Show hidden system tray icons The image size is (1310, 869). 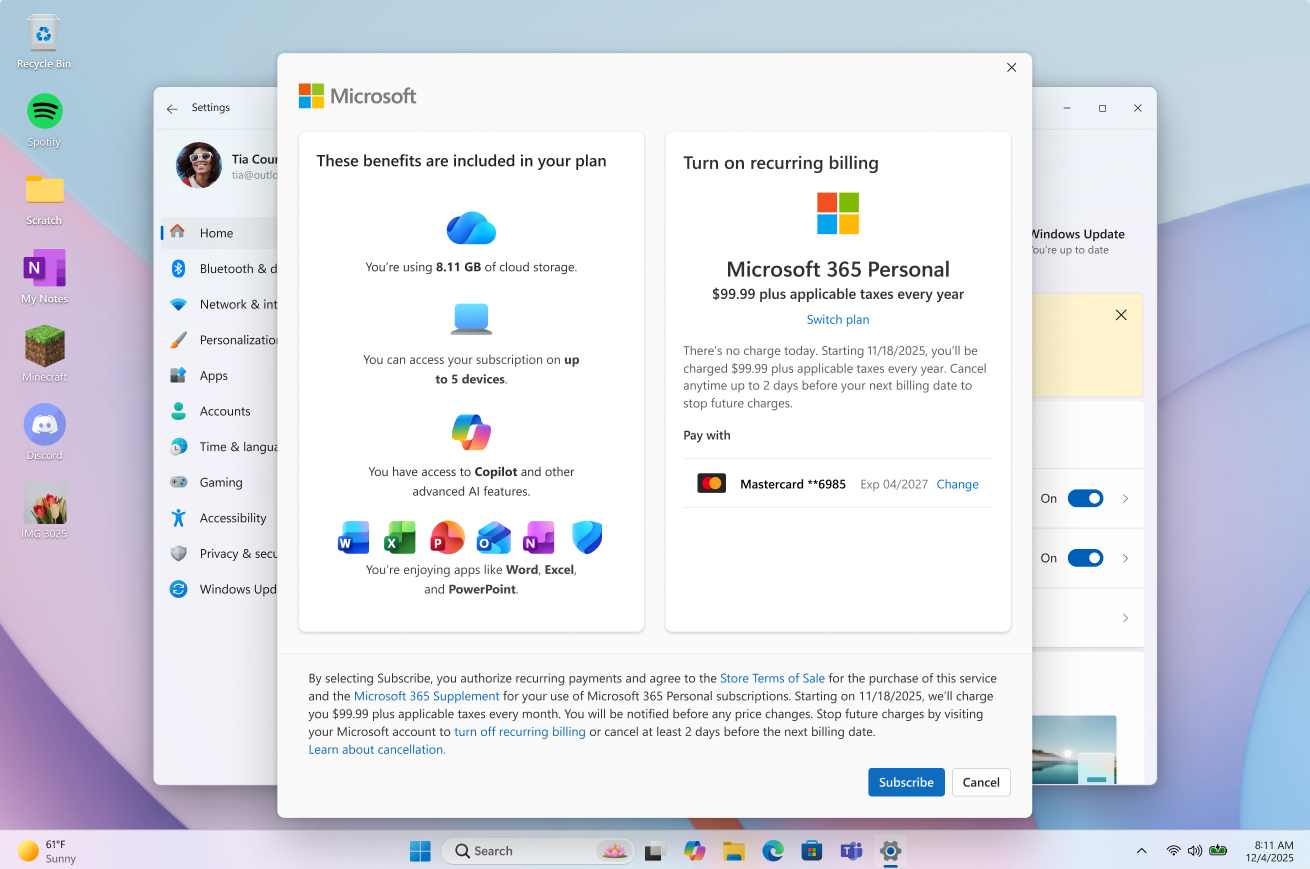[x=1141, y=851]
